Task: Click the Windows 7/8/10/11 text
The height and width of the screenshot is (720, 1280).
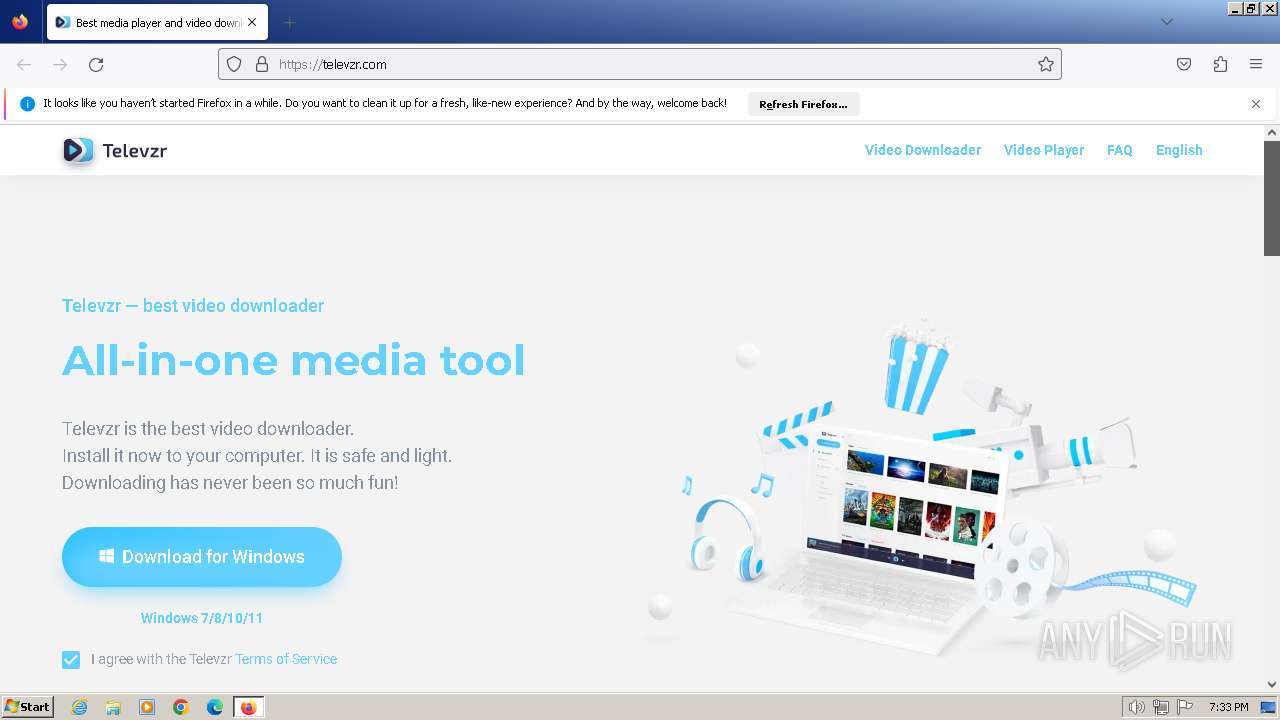Action: tap(202, 618)
